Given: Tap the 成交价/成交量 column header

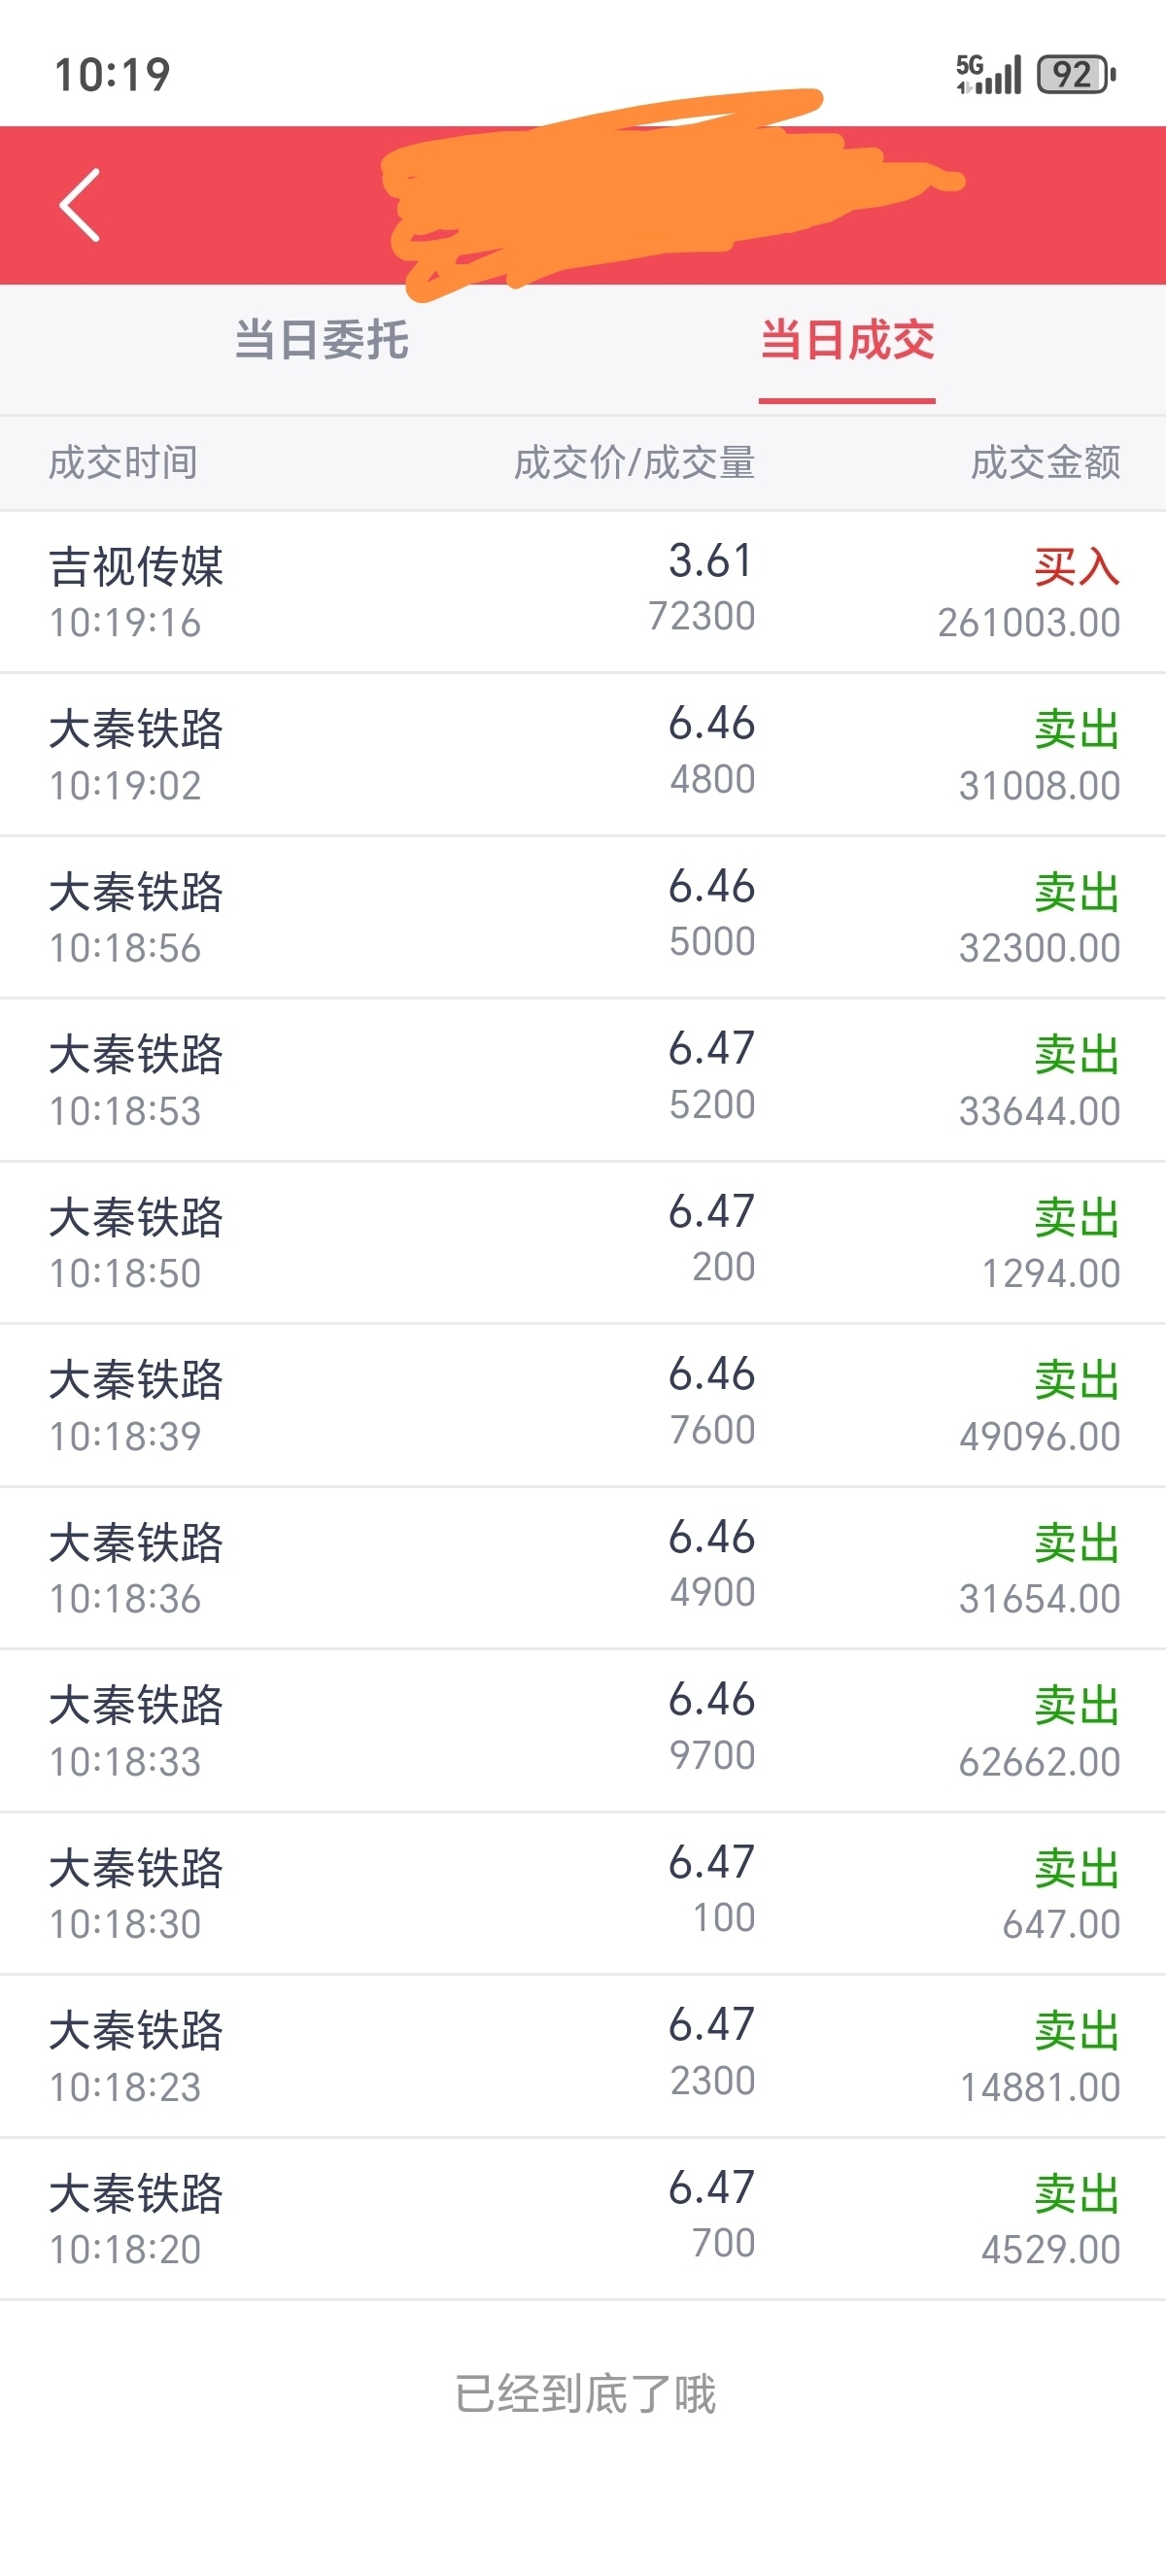Looking at the screenshot, I should pos(635,463).
